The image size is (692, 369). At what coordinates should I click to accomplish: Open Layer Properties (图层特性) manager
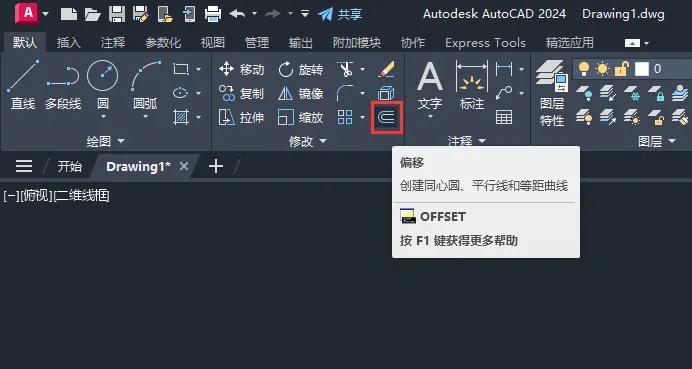pos(552,94)
